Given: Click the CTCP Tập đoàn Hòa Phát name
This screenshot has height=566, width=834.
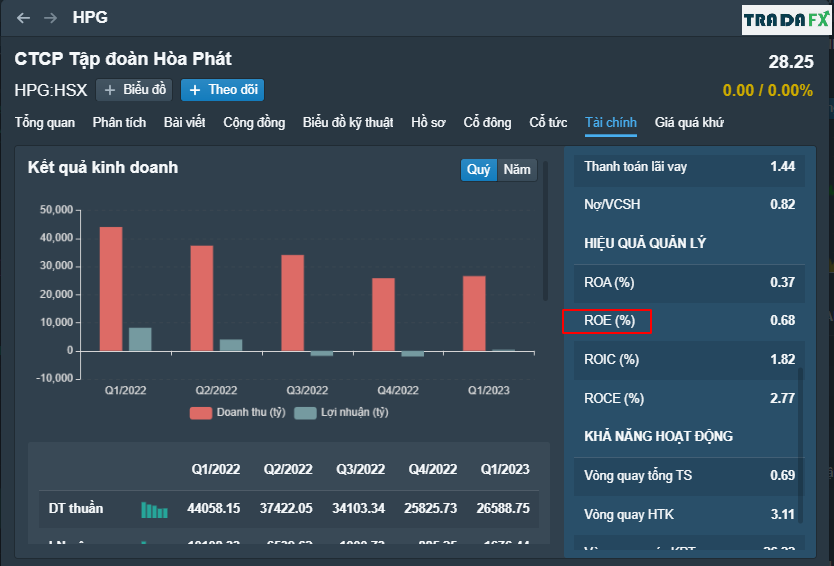Looking at the screenshot, I should 123,59.
